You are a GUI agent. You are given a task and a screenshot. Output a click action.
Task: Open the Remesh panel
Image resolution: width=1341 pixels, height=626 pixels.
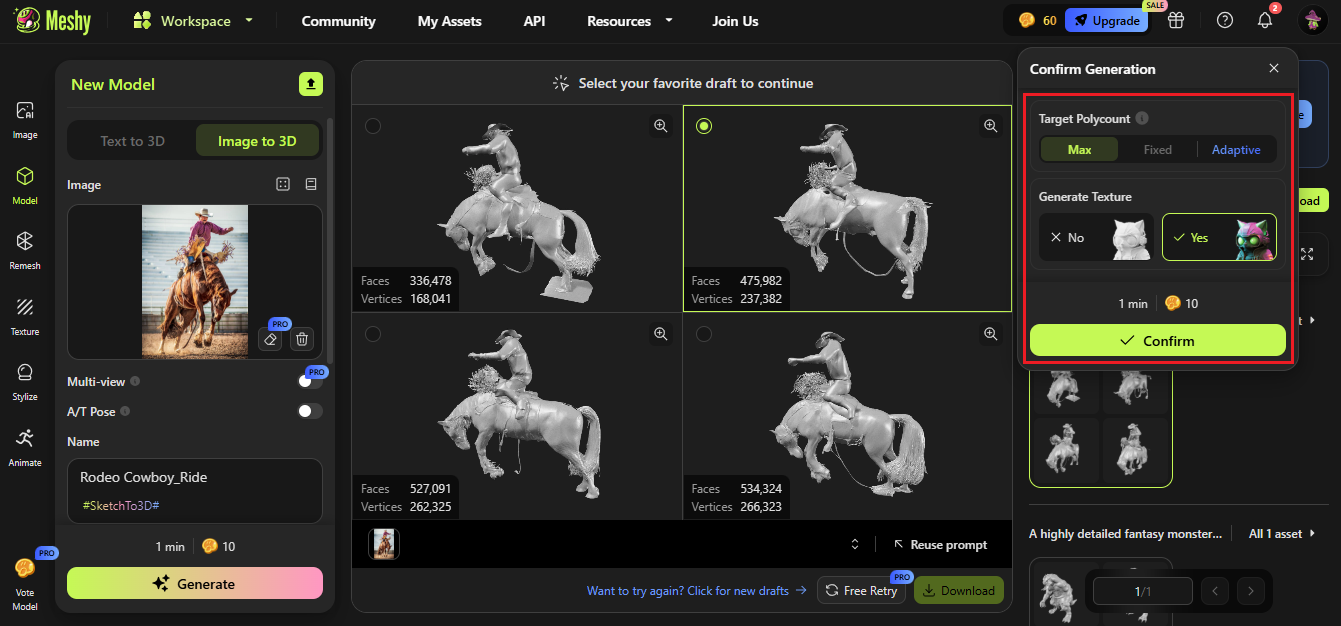click(x=24, y=249)
